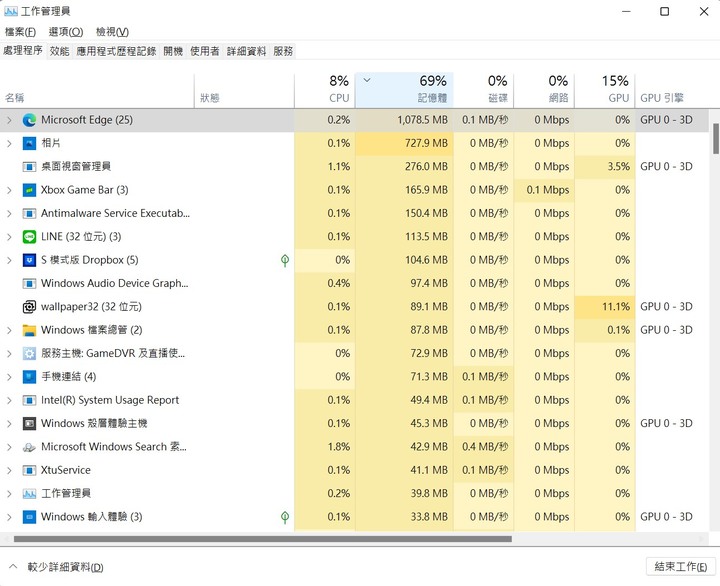Click the 0.4 MB/秒 disk value

coord(485,447)
